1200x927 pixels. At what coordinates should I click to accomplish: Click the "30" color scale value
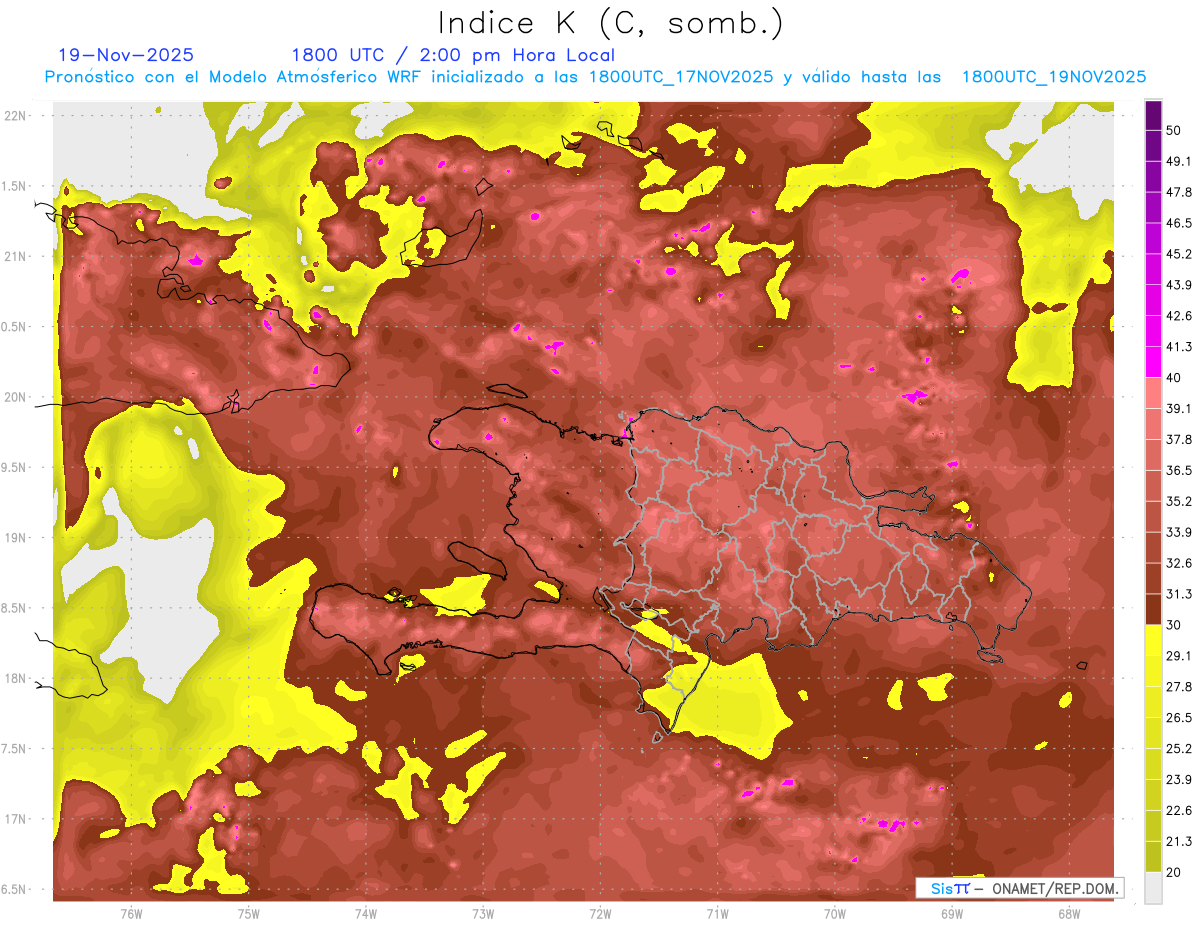[1175, 625]
